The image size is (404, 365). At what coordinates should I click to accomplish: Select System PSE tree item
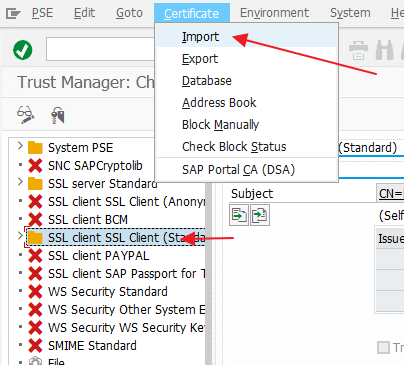click(81, 148)
